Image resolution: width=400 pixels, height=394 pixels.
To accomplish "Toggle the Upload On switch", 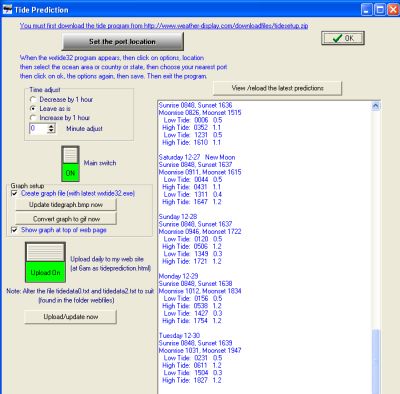I will coord(45,262).
